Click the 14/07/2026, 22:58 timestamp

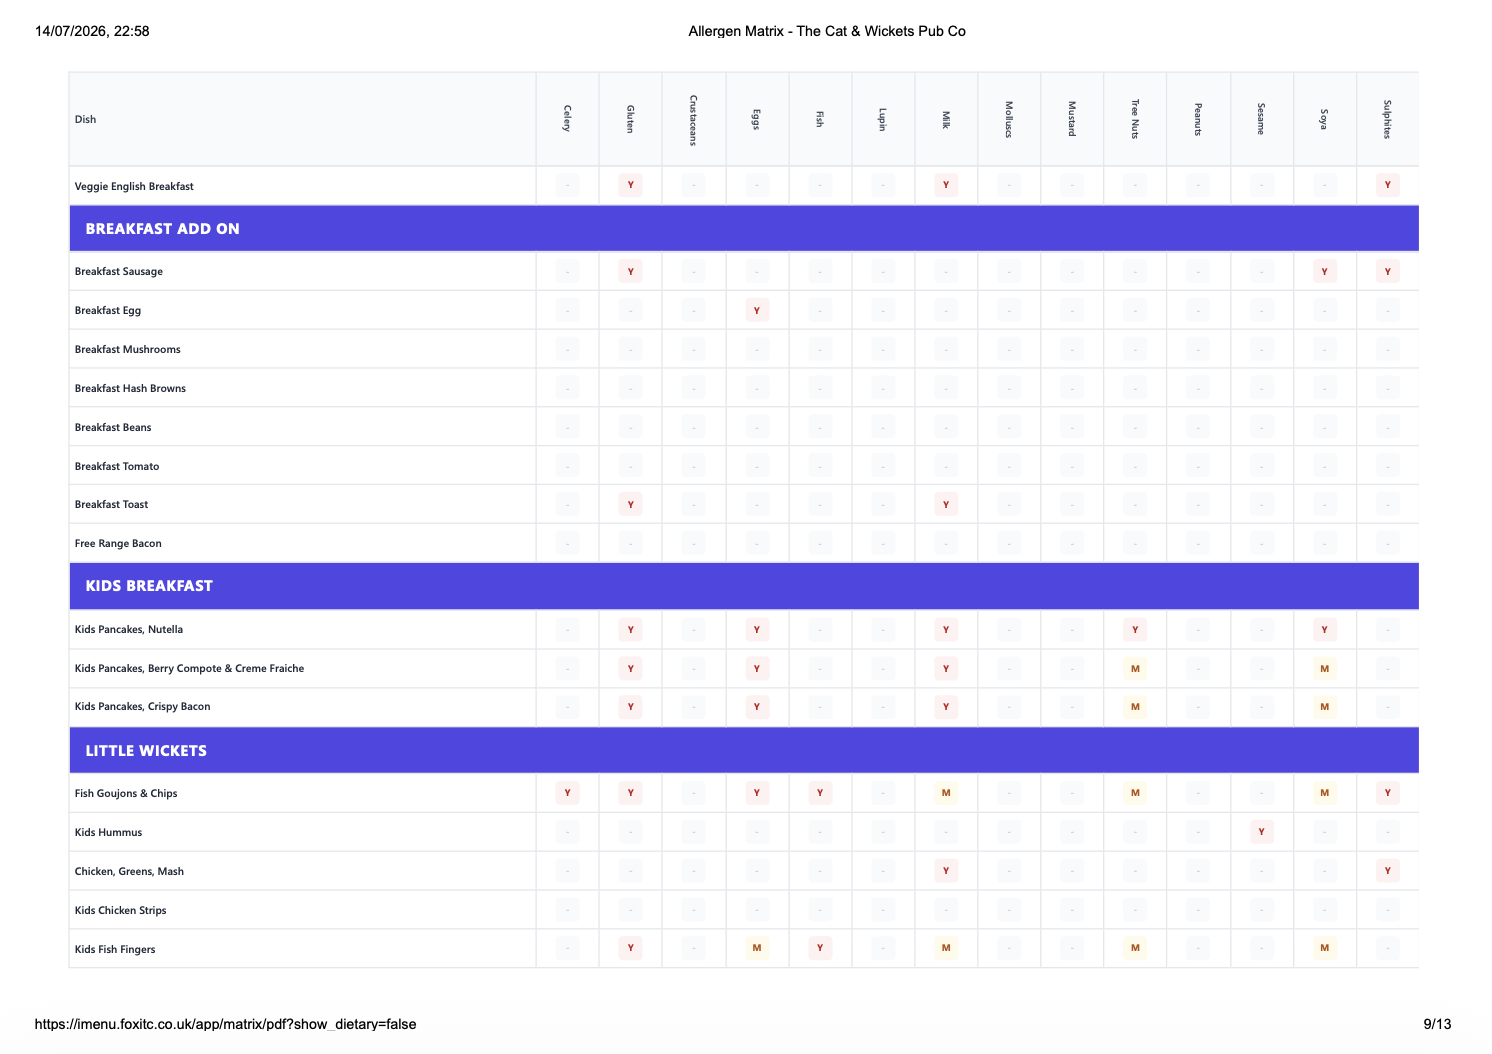tap(92, 31)
